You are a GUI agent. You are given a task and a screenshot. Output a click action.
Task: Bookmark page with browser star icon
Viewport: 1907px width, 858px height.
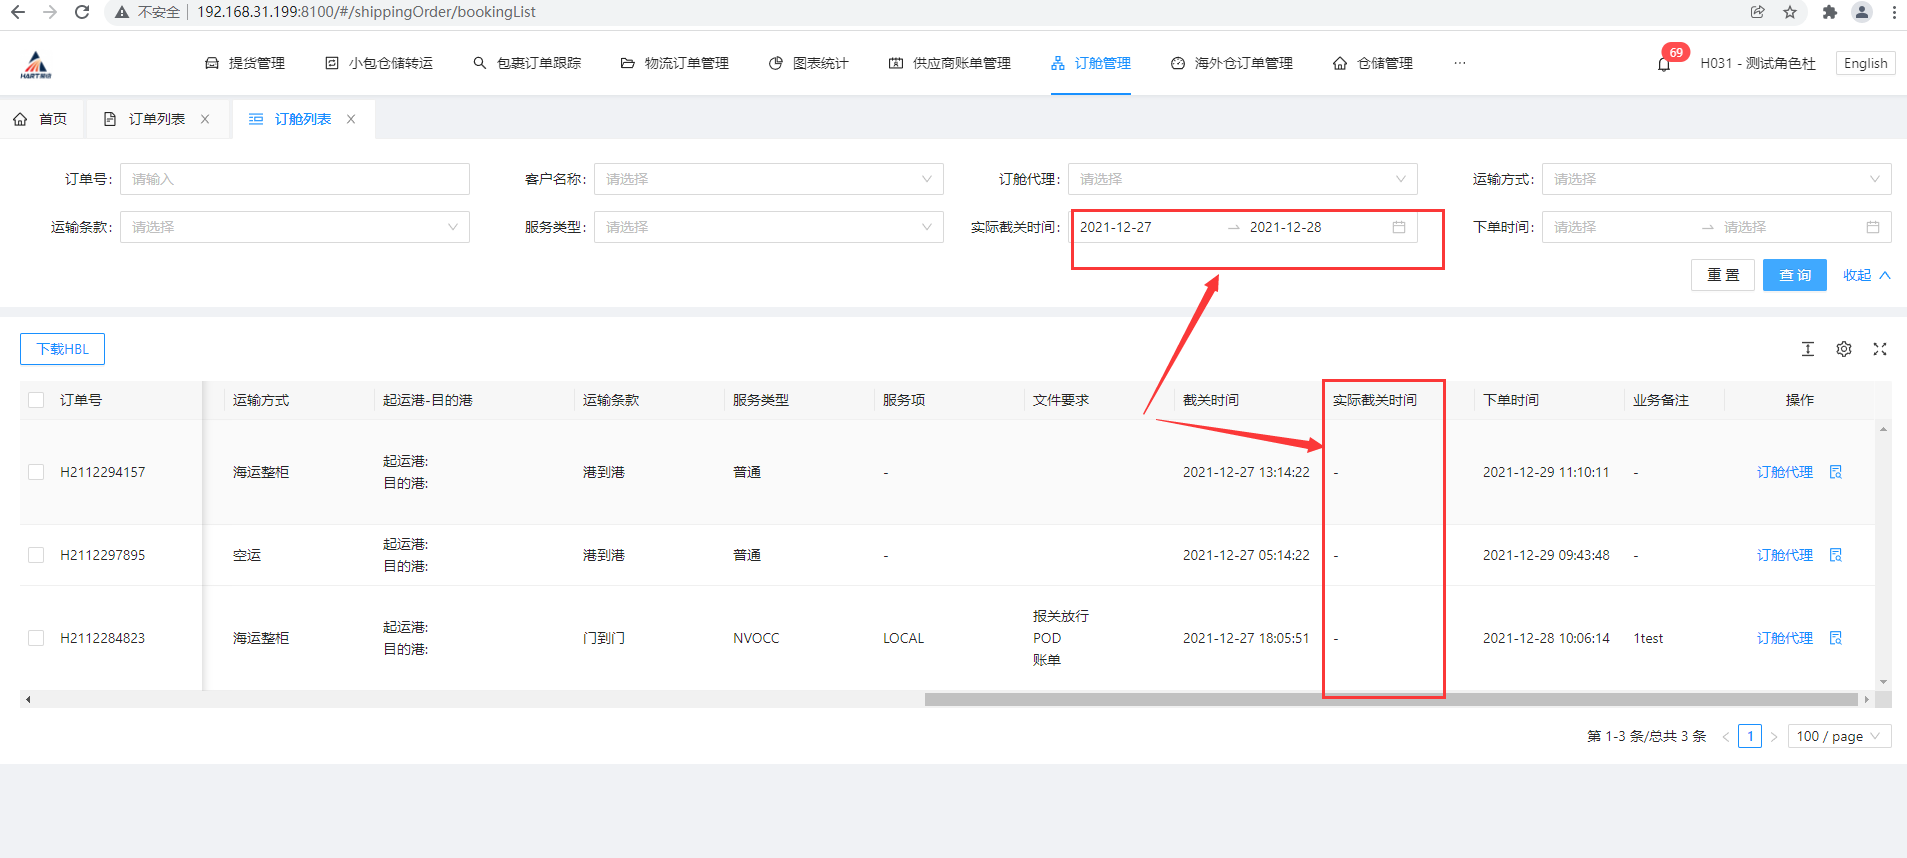coord(1790,12)
